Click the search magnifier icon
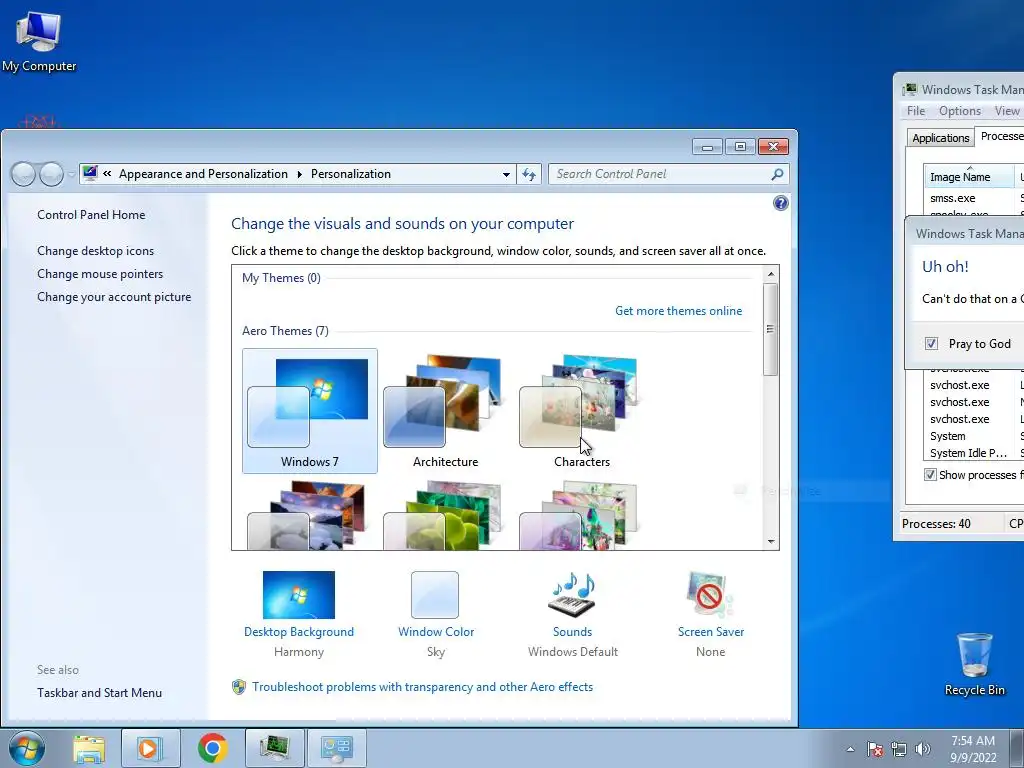Image resolution: width=1024 pixels, height=768 pixels. click(x=777, y=174)
